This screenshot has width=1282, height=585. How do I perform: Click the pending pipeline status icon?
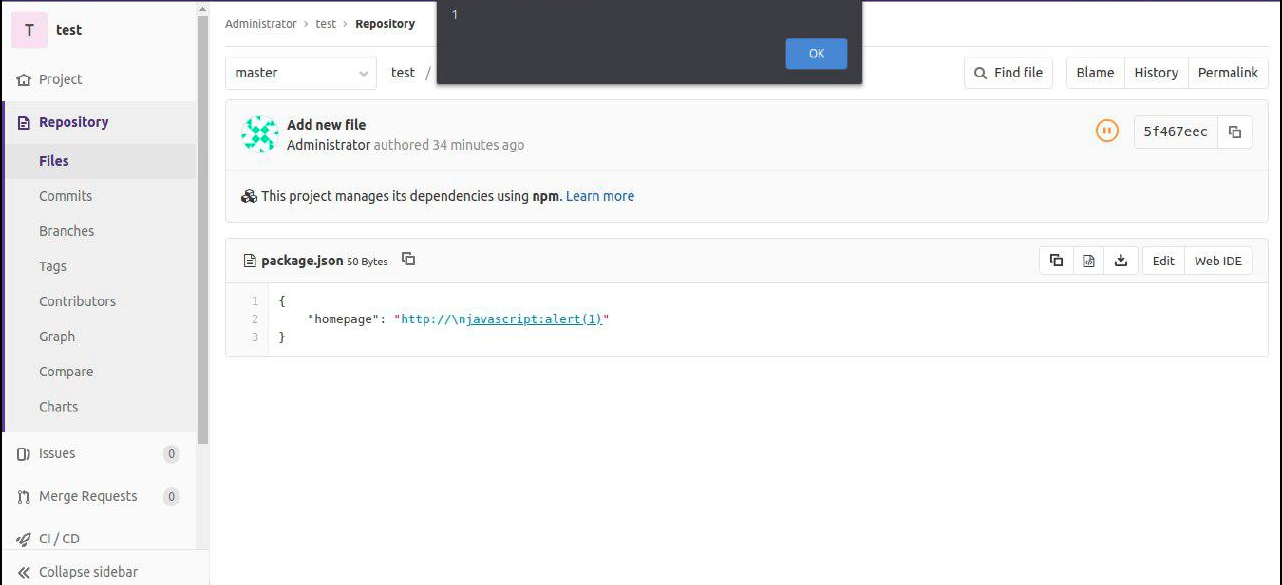pos(1107,131)
